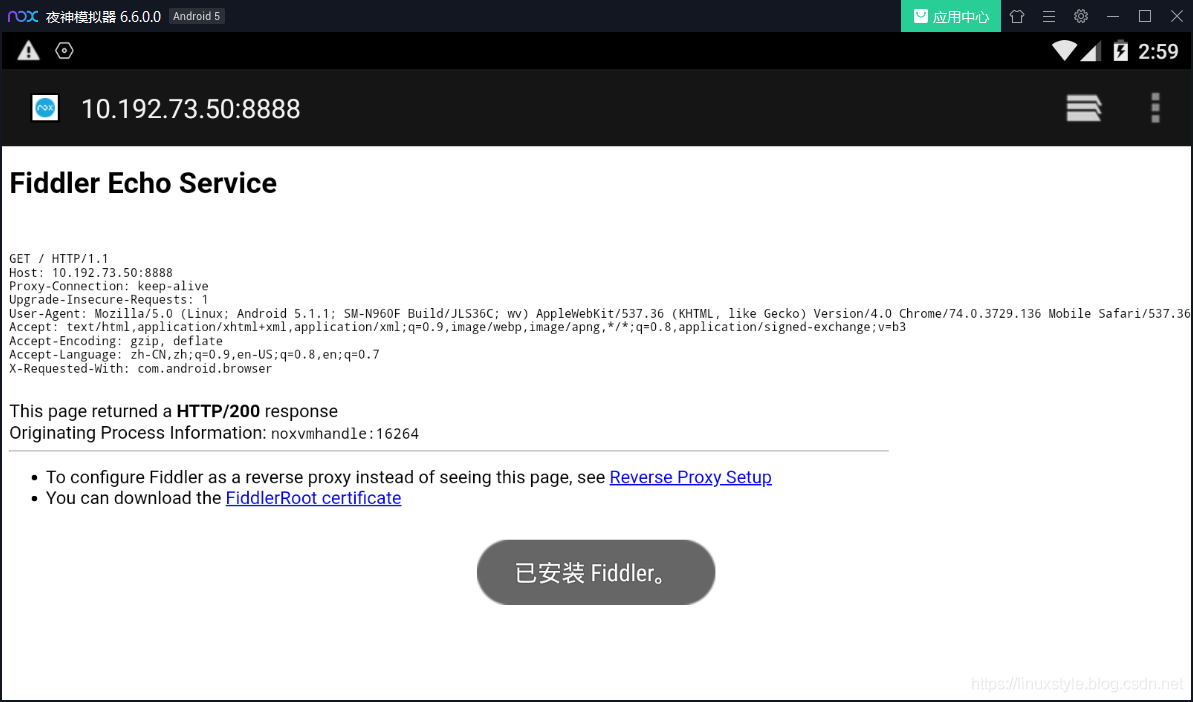Open the browser three-dot overflow menu
This screenshot has width=1193, height=702.
pyautogui.click(x=1155, y=108)
